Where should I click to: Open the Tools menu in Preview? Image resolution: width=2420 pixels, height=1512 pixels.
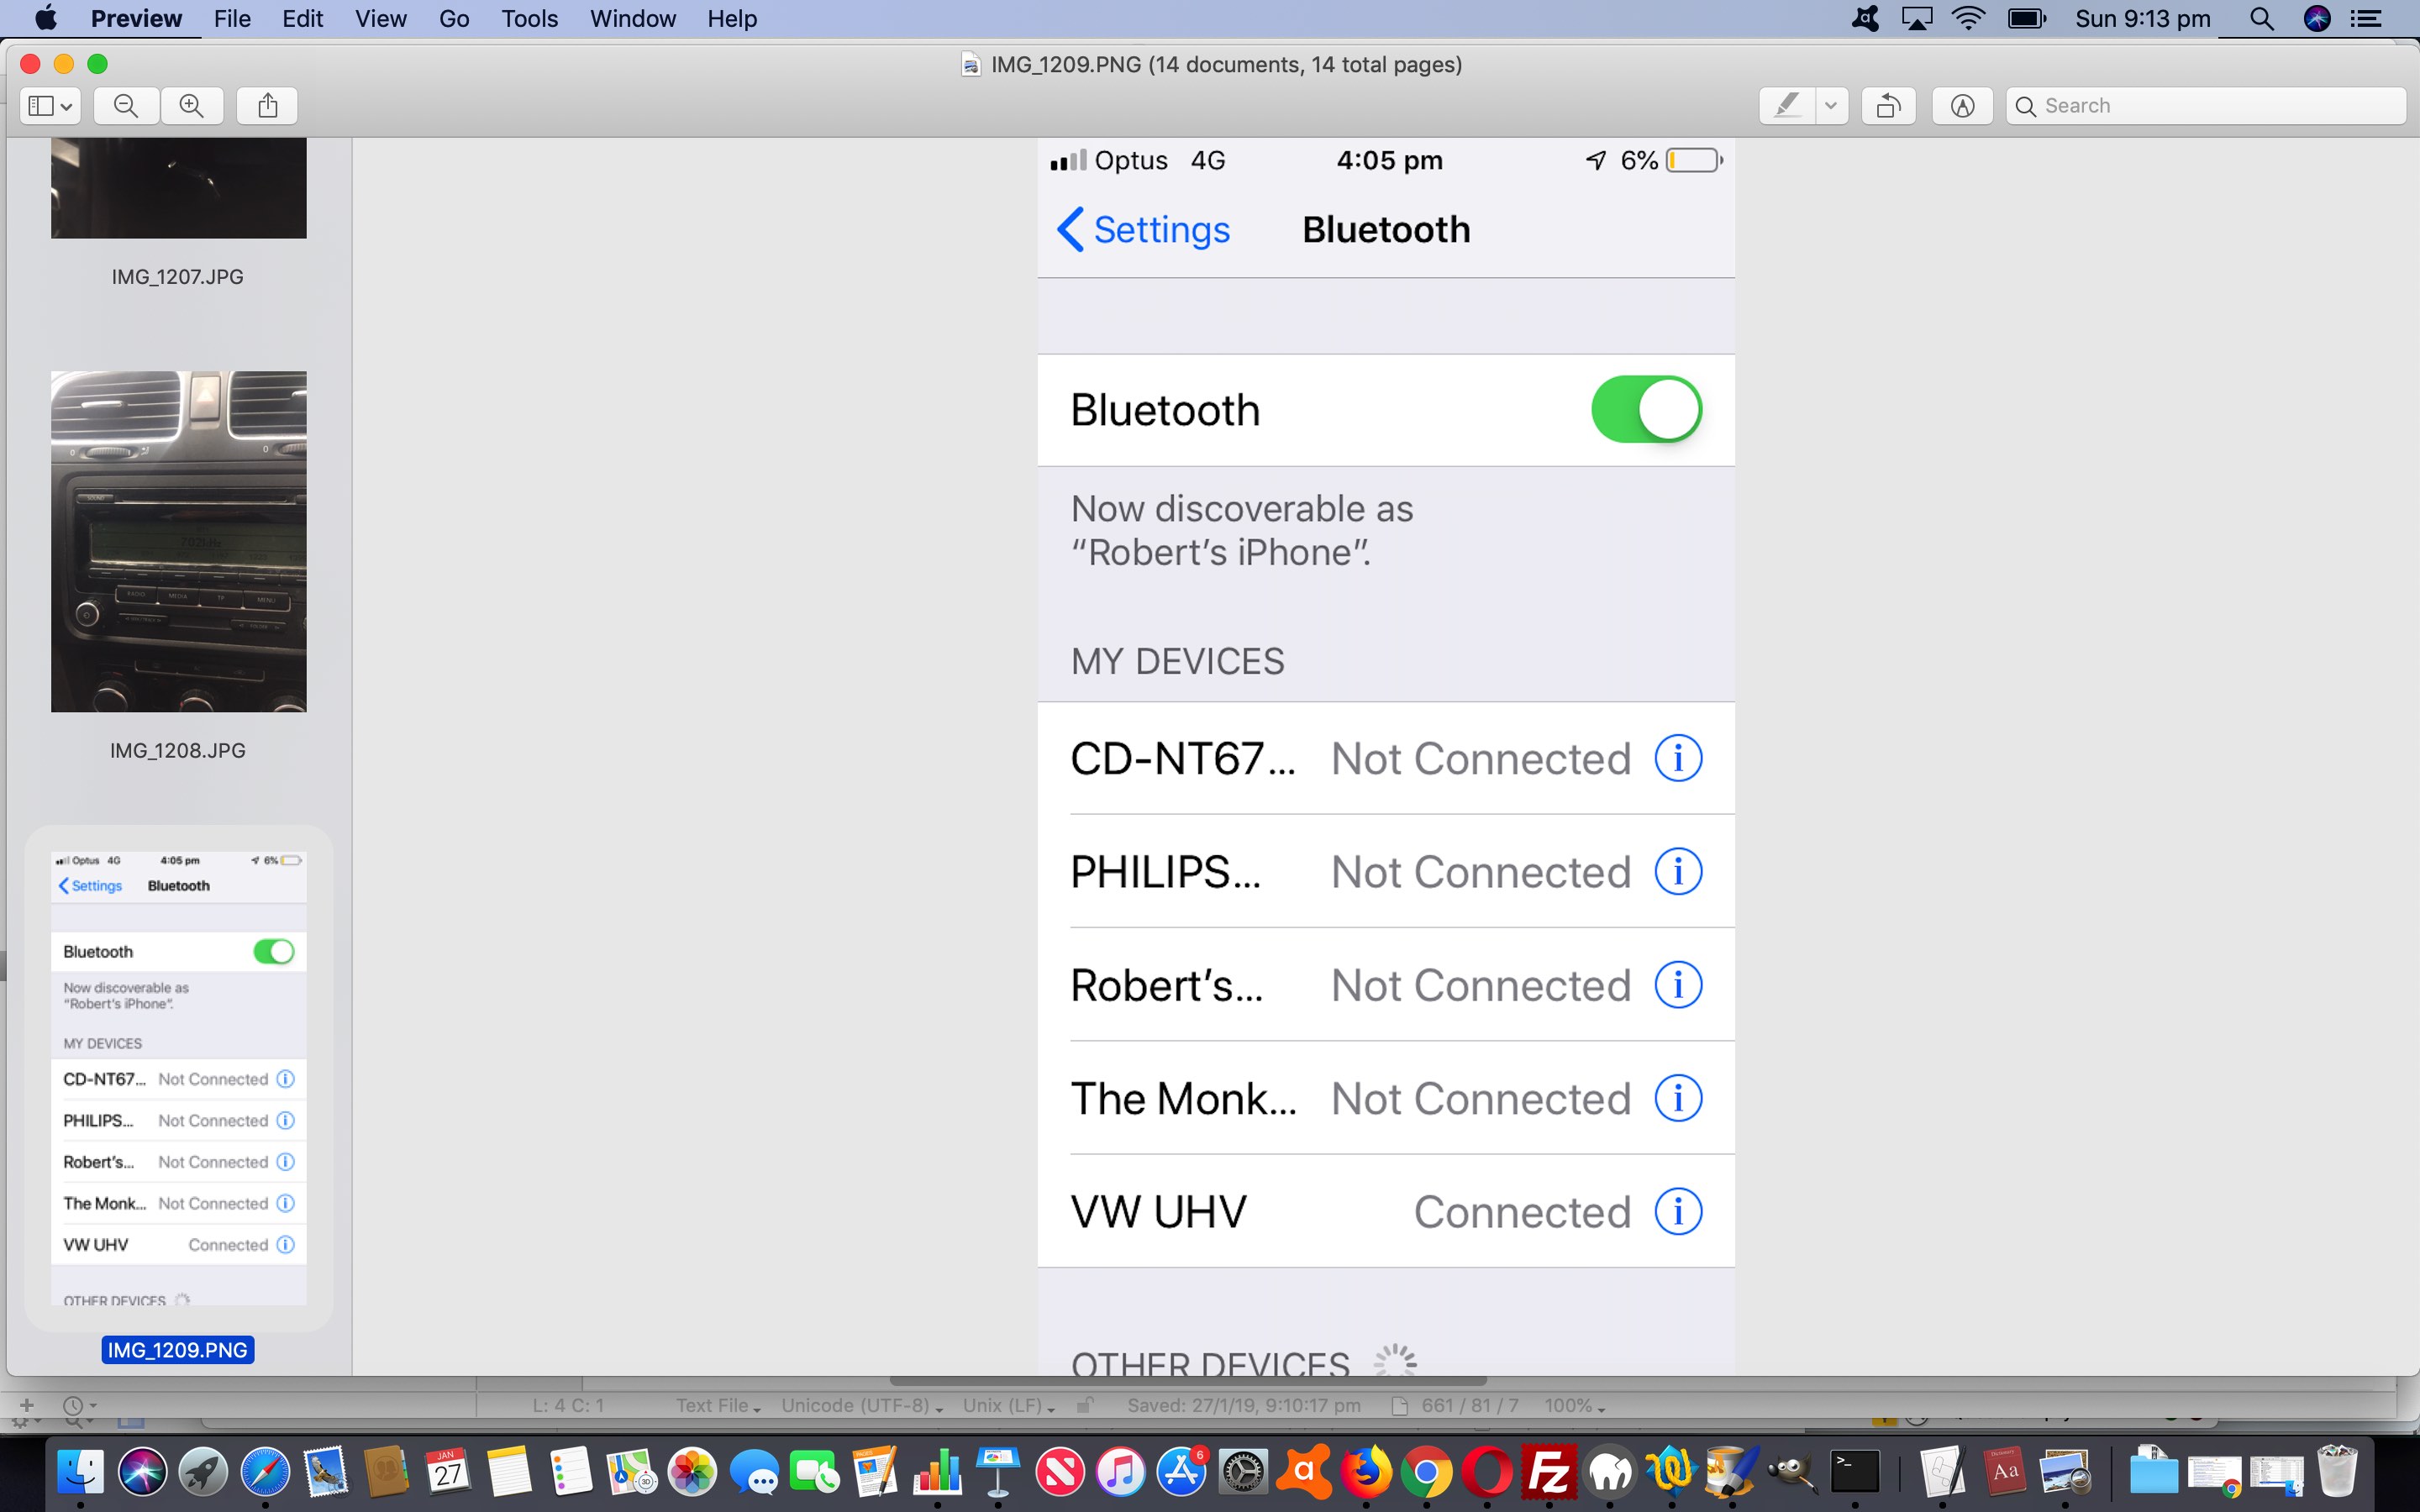(528, 19)
